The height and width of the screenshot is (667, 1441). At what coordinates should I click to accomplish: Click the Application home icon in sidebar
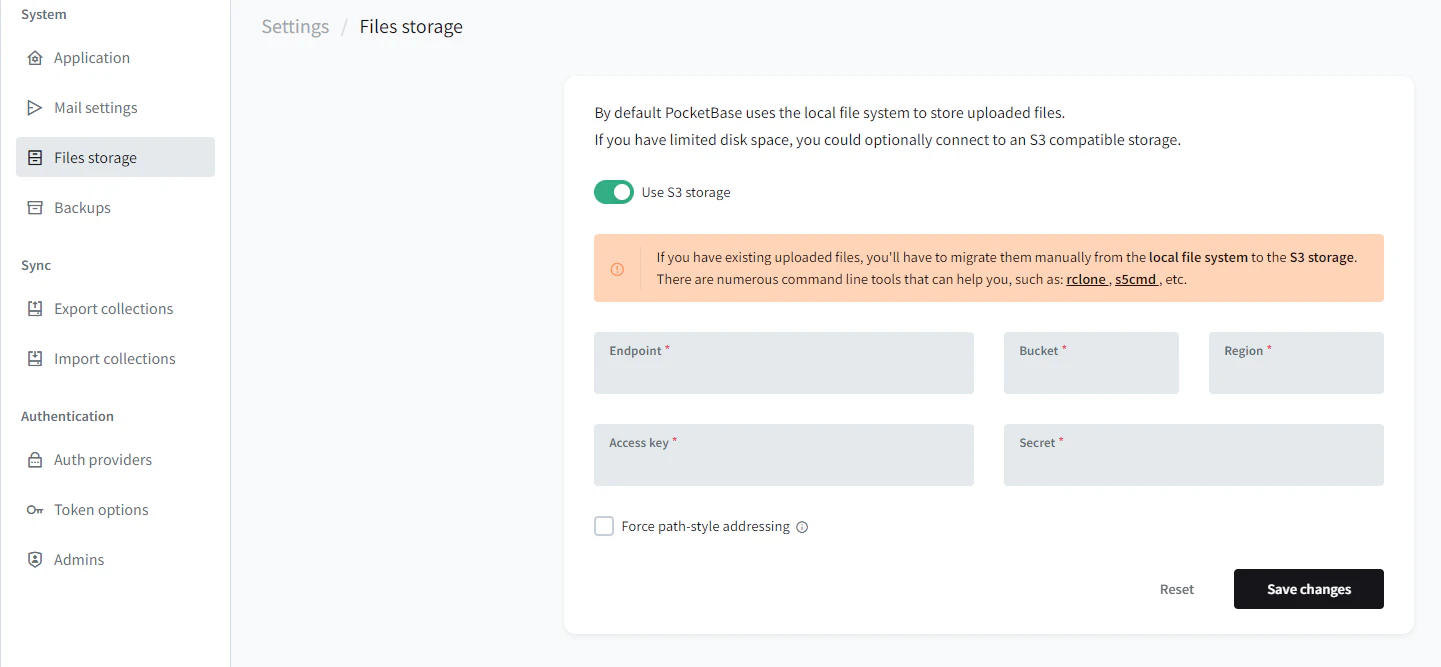[x=35, y=58]
